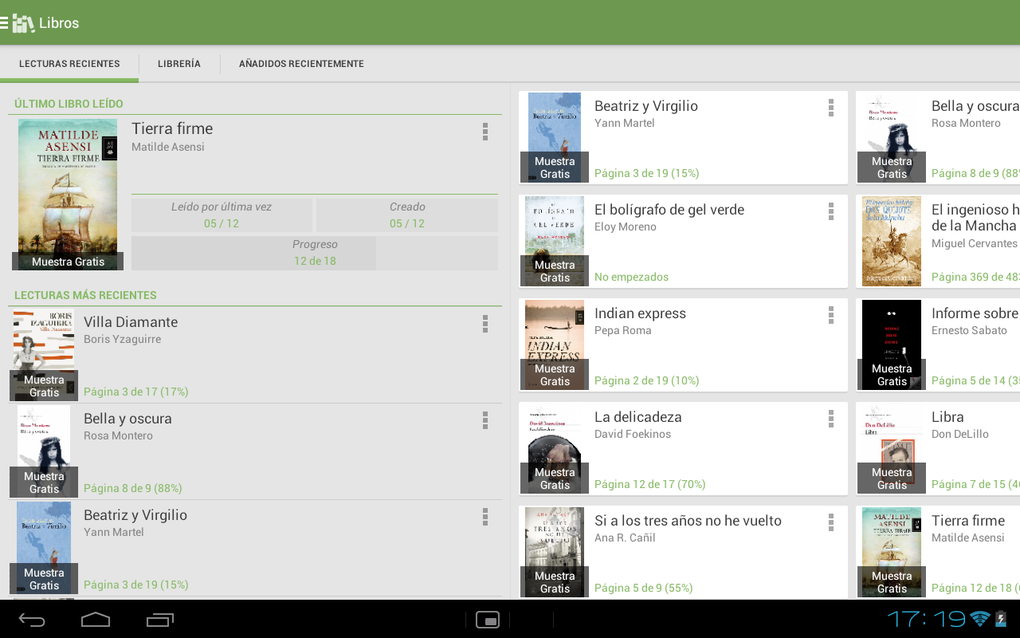Tap the screenshot icon in navigation bar
This screenshot has height=638, width=1020.
tap(488, 620)
